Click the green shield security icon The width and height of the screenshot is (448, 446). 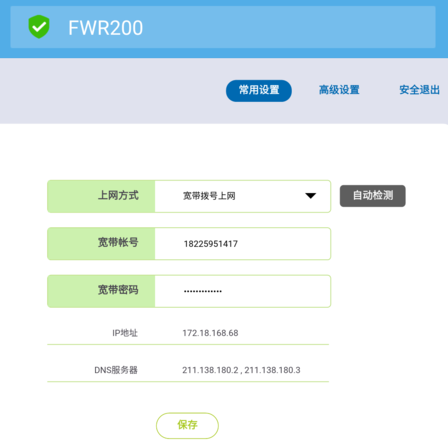39,27
